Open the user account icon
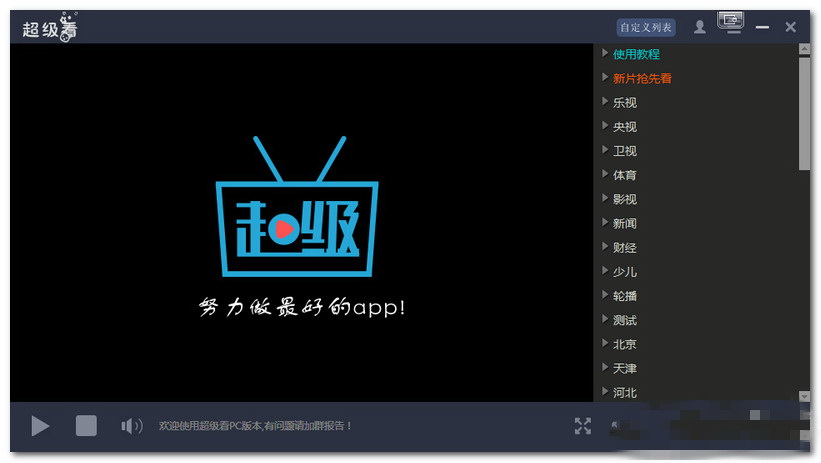The width and height of the screenshot is (821, 463). point(700,27)
